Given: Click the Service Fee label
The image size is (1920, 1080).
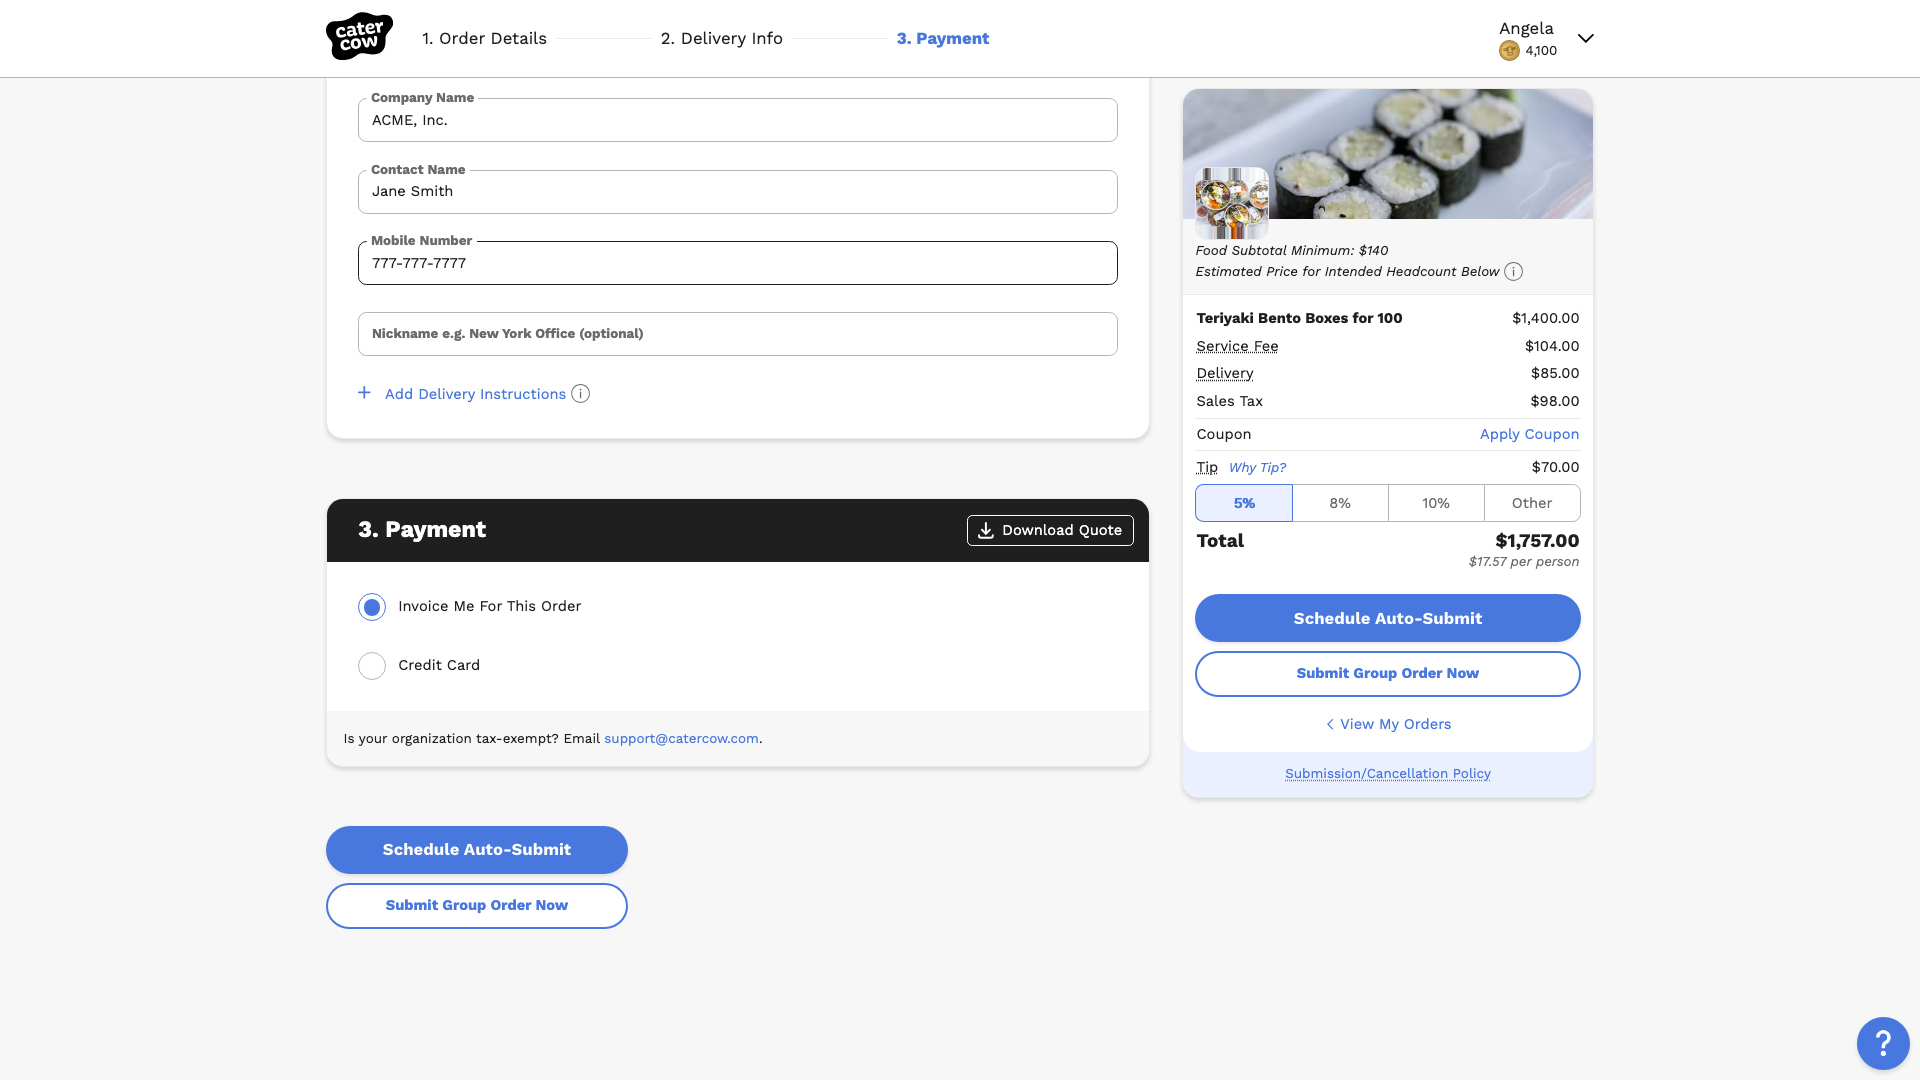Looking at the screenshot, I should click(x=1237, y=346).
